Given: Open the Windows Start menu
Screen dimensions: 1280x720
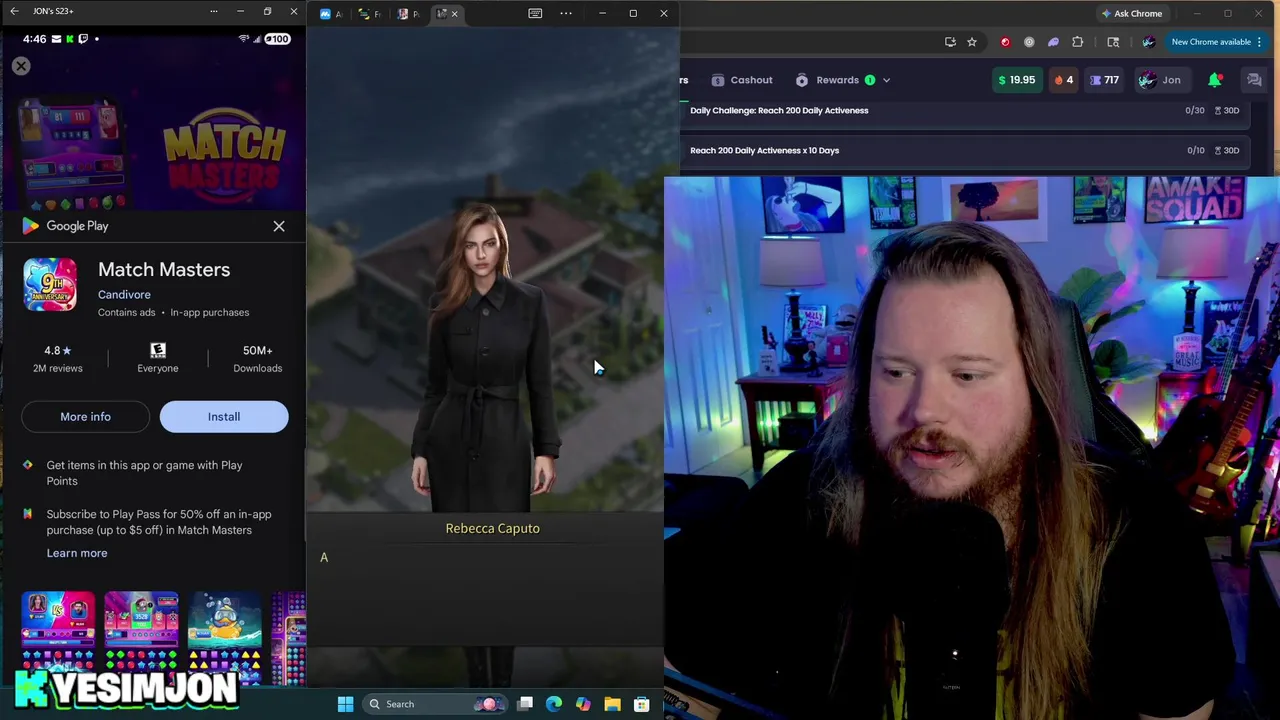Looking at the screenshot, I should (x=345, y=704).
